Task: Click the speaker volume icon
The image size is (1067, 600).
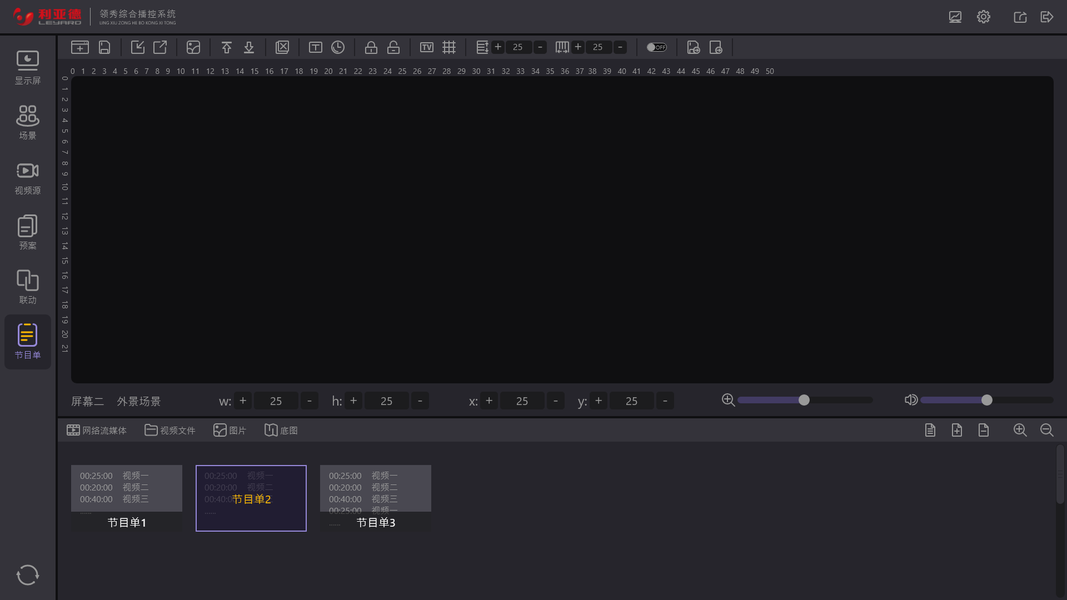Action: tap(910, 400)
